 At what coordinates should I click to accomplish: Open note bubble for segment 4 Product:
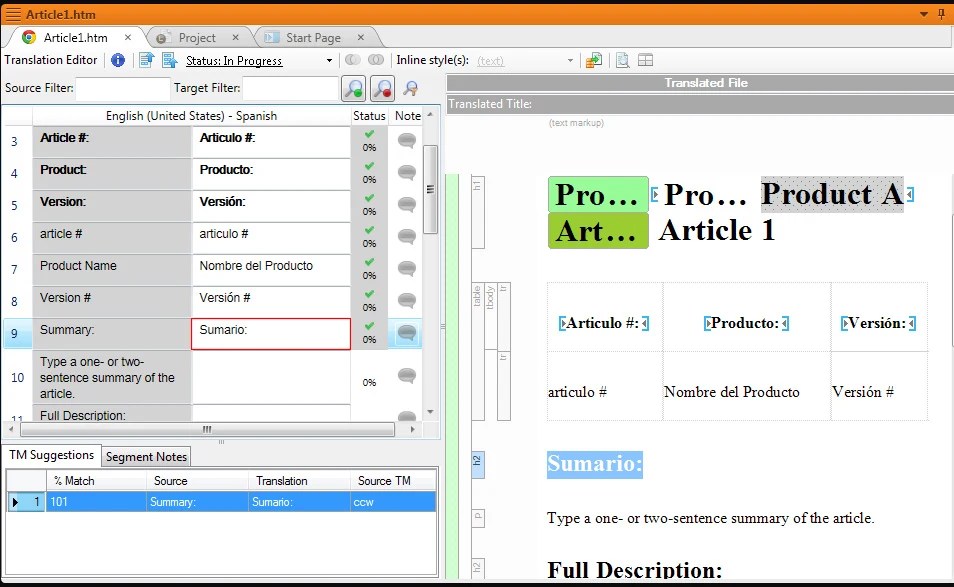pos(406,173)
